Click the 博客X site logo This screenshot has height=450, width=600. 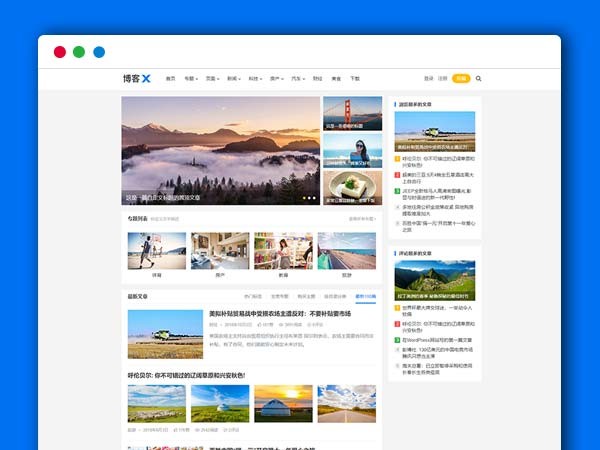136,78
